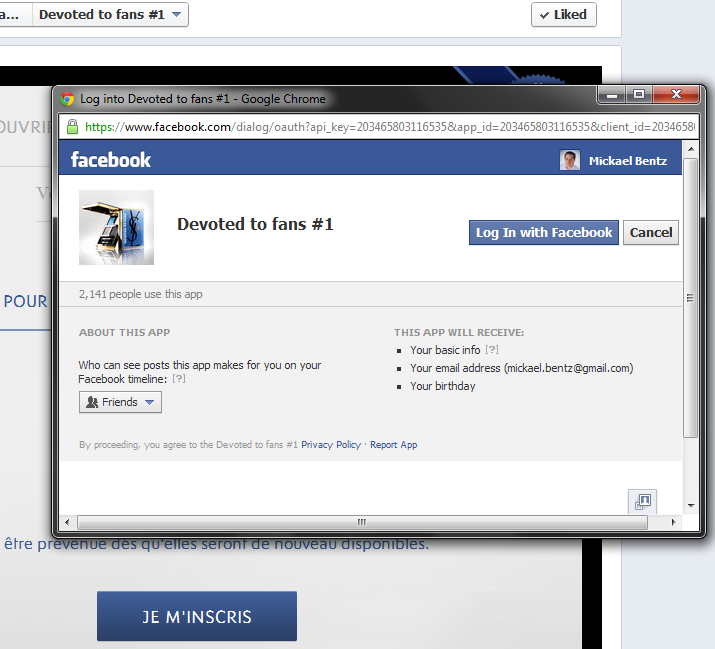Click '2,141 people use this app' text
The height and width of the screenshot is (649, 715).
[x=140, y=294]
